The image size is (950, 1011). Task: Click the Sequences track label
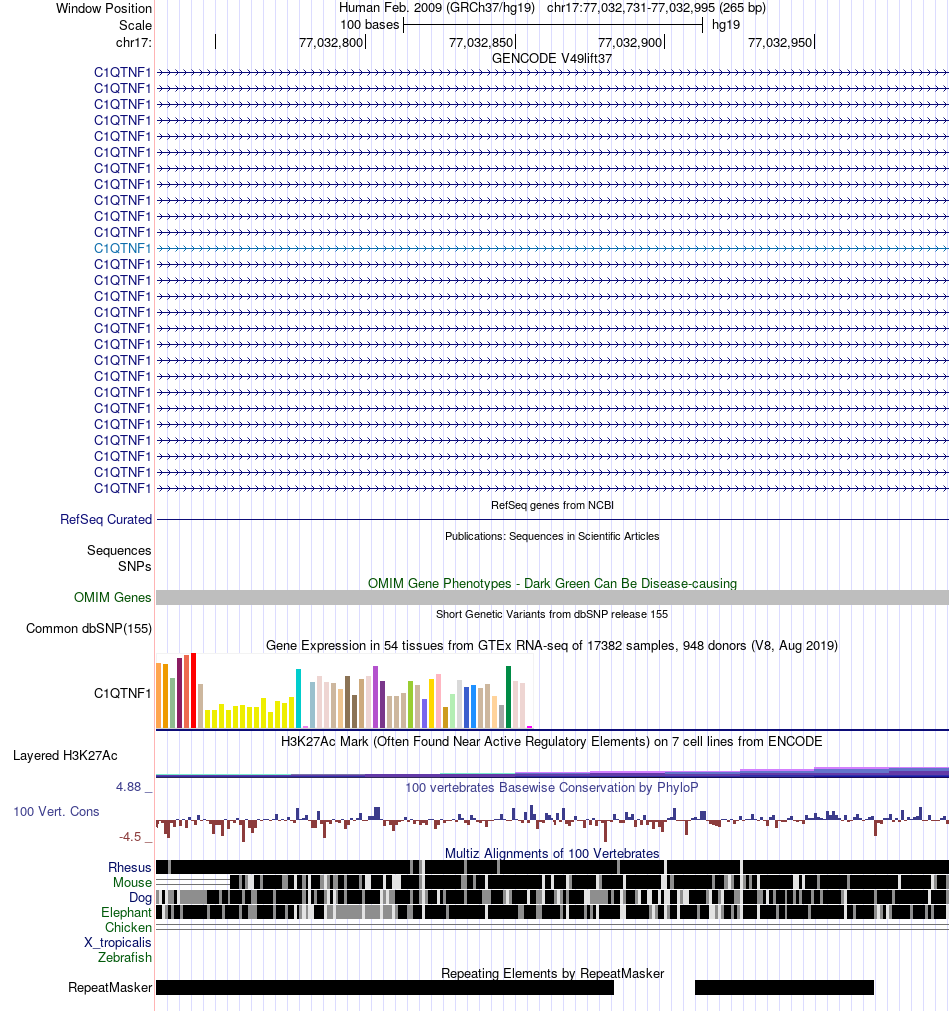coord(119,550)
